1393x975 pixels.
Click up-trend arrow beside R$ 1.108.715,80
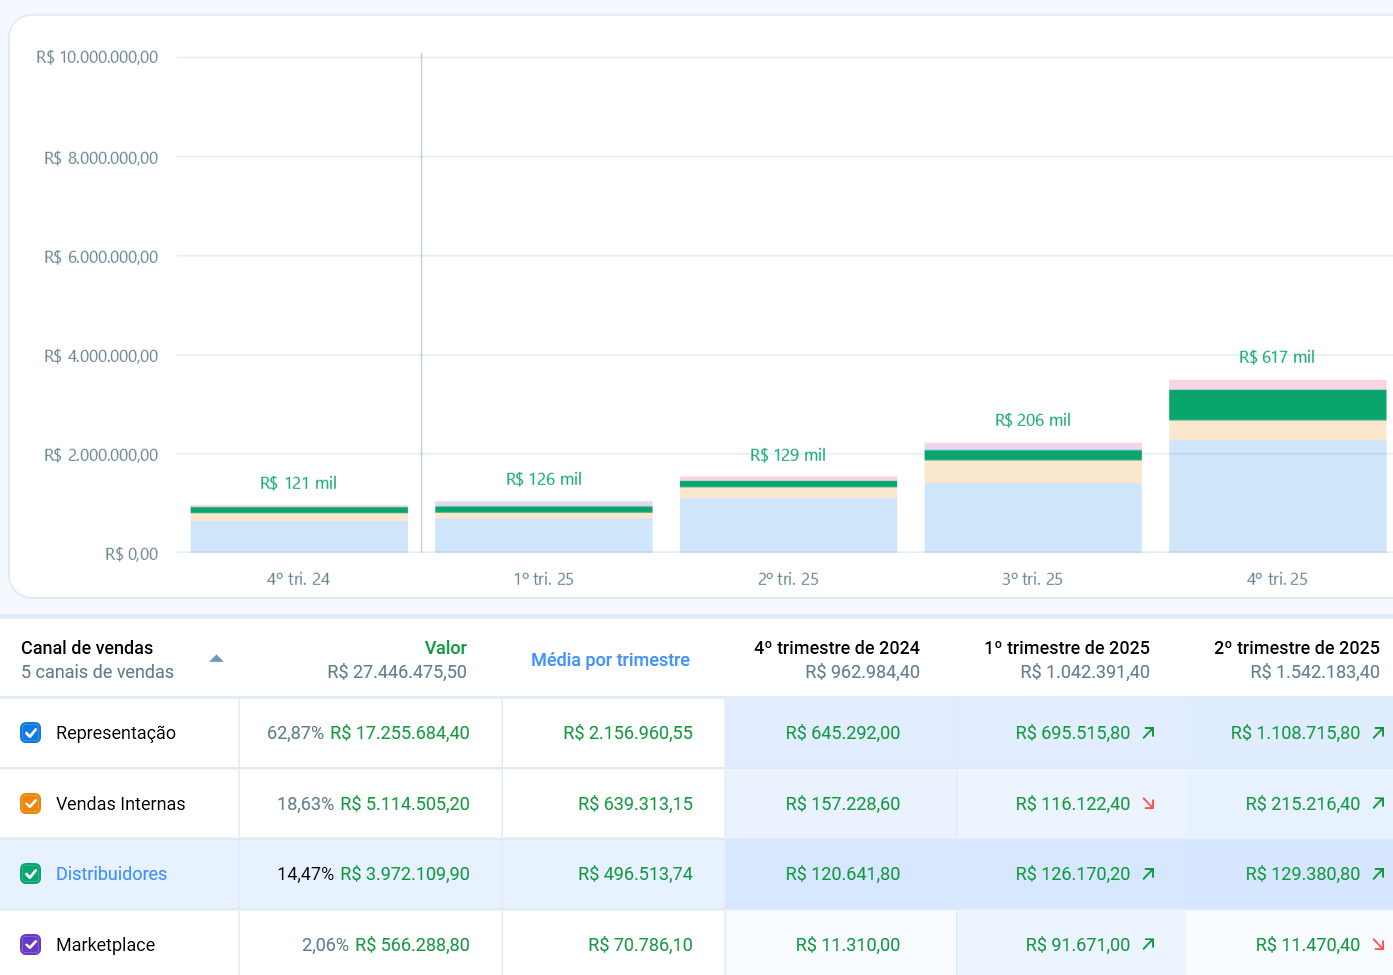pos(1379,733)
